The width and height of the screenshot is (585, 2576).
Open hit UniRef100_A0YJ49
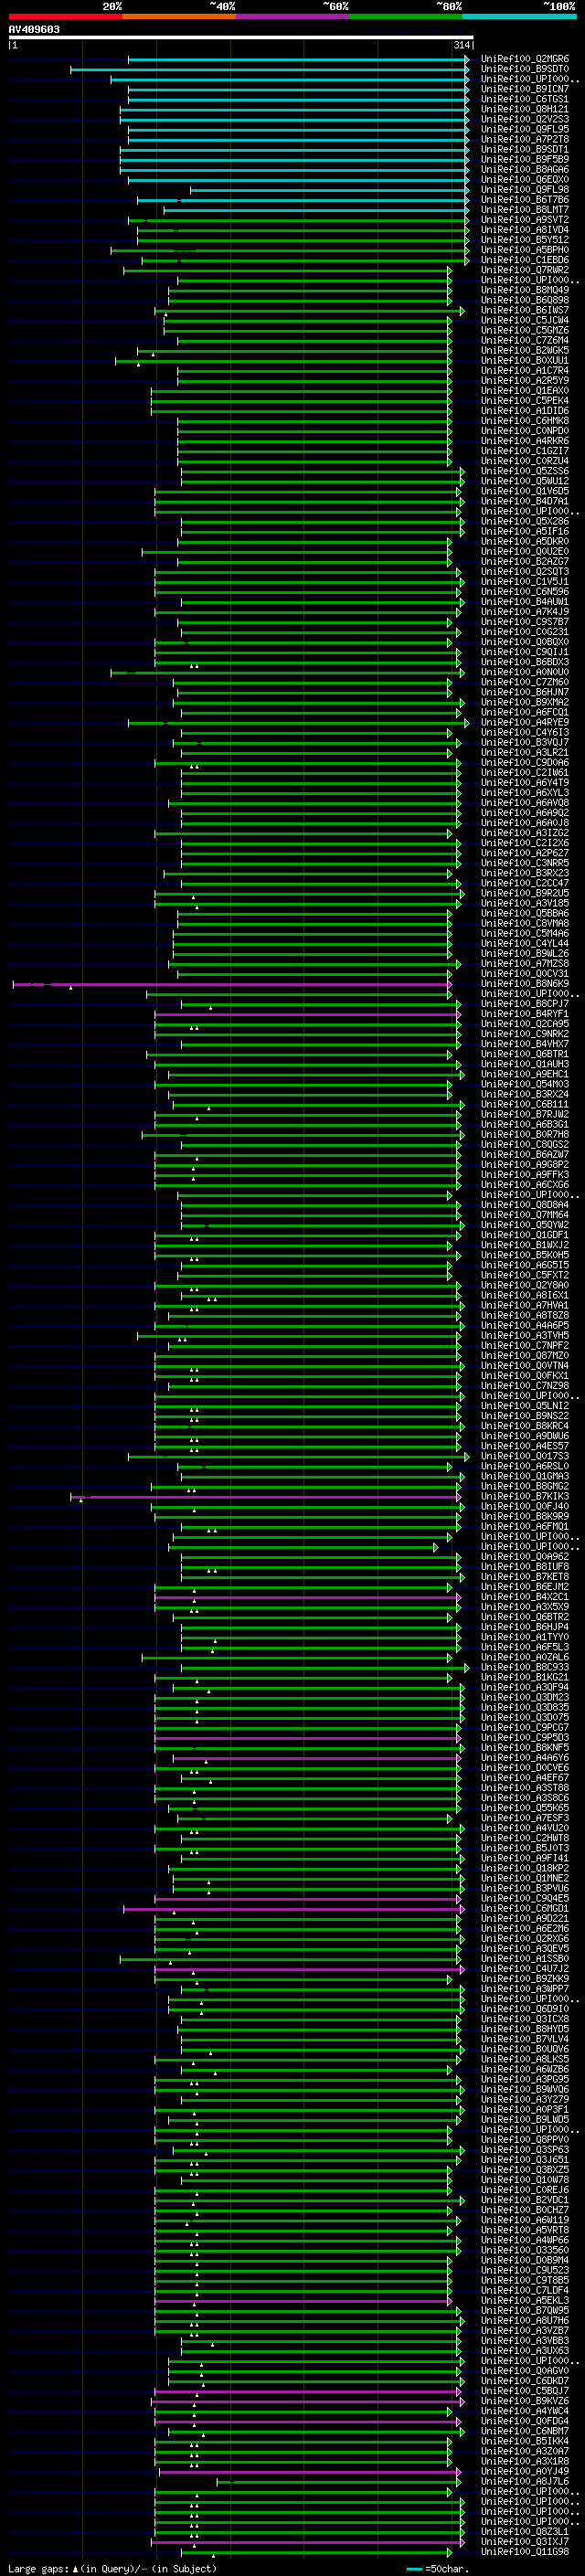click(x=525, y=2471)
